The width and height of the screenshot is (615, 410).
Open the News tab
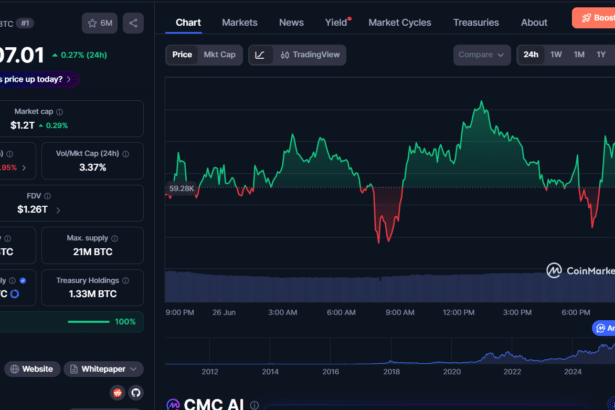pos(291,23)
